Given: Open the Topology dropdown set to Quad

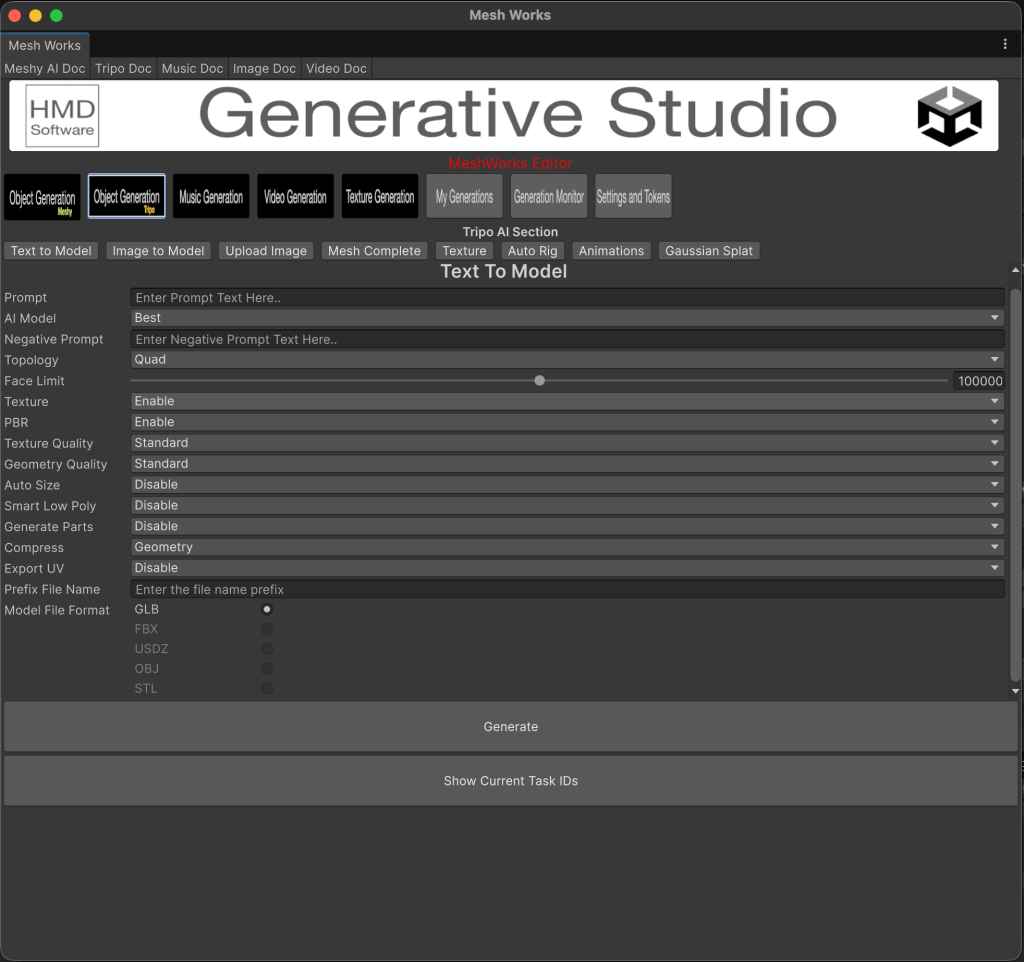Looking at the screenshot, I should [x=567, y=360].
